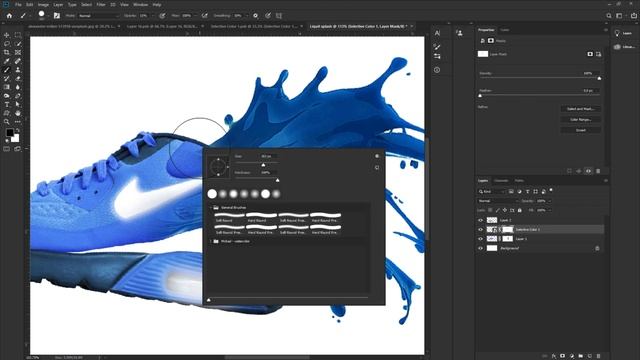Delete mask trash icon in Properties panel
Viewport: 640px width, 360px height.
(x=598, y=171)
